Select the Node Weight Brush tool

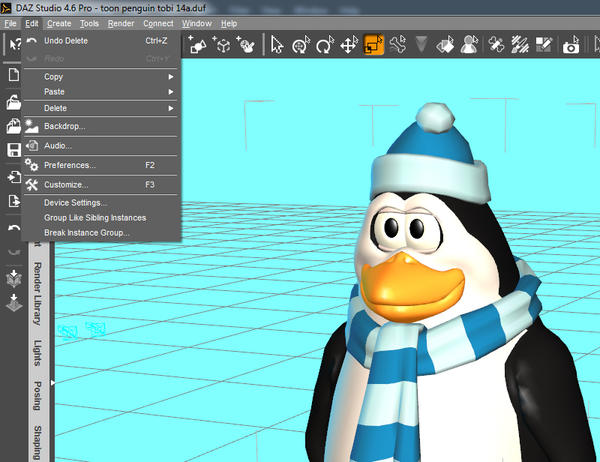pos(520,45)
